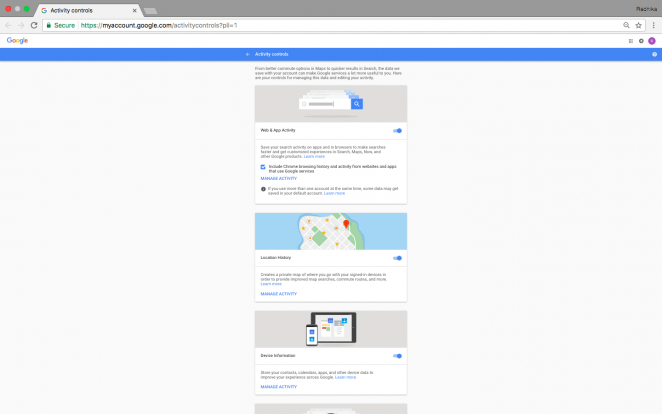Select the Activity controls browser tab

coord(89,10)
